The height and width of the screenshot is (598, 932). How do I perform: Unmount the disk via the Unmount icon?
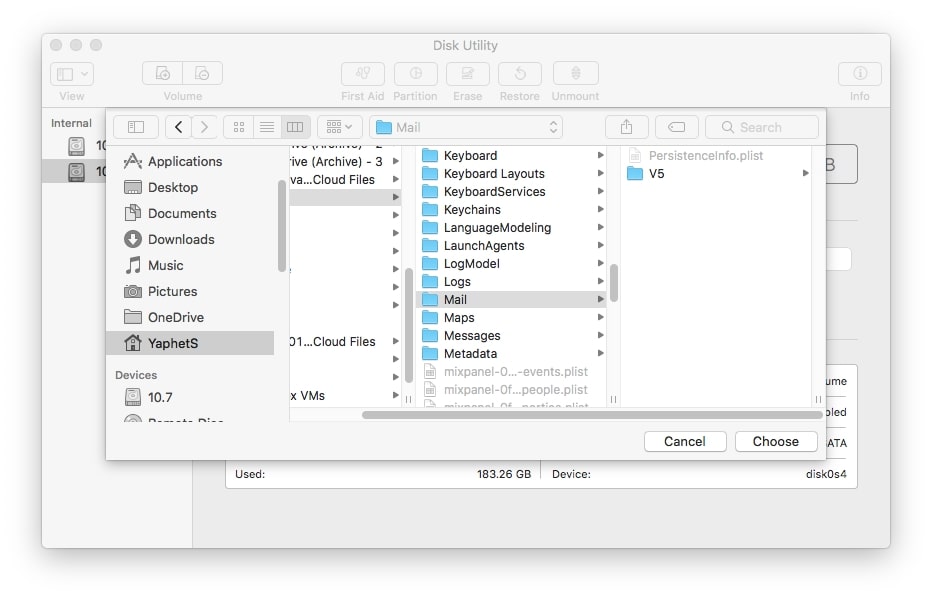(575, 74)
